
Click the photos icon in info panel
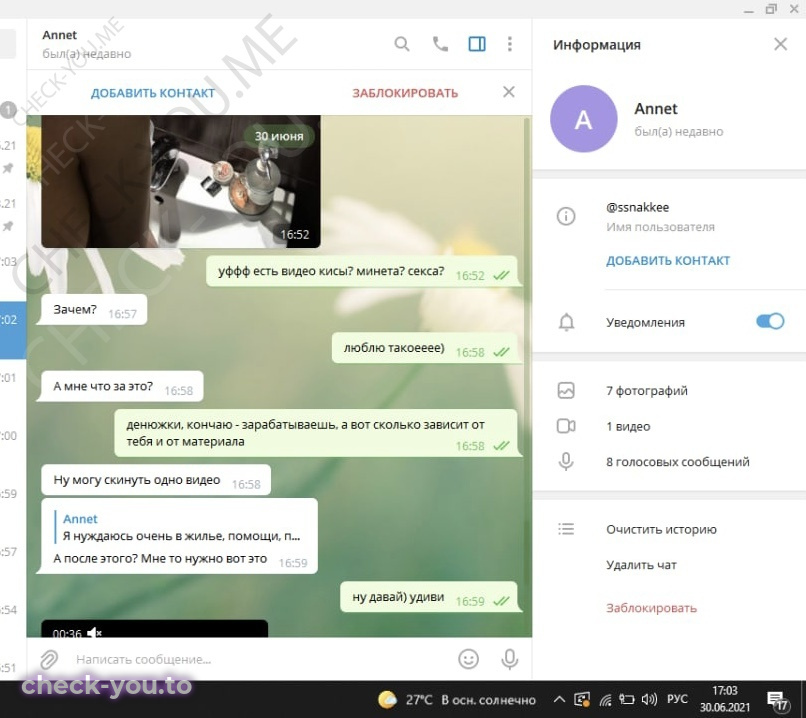coord(566,391)
